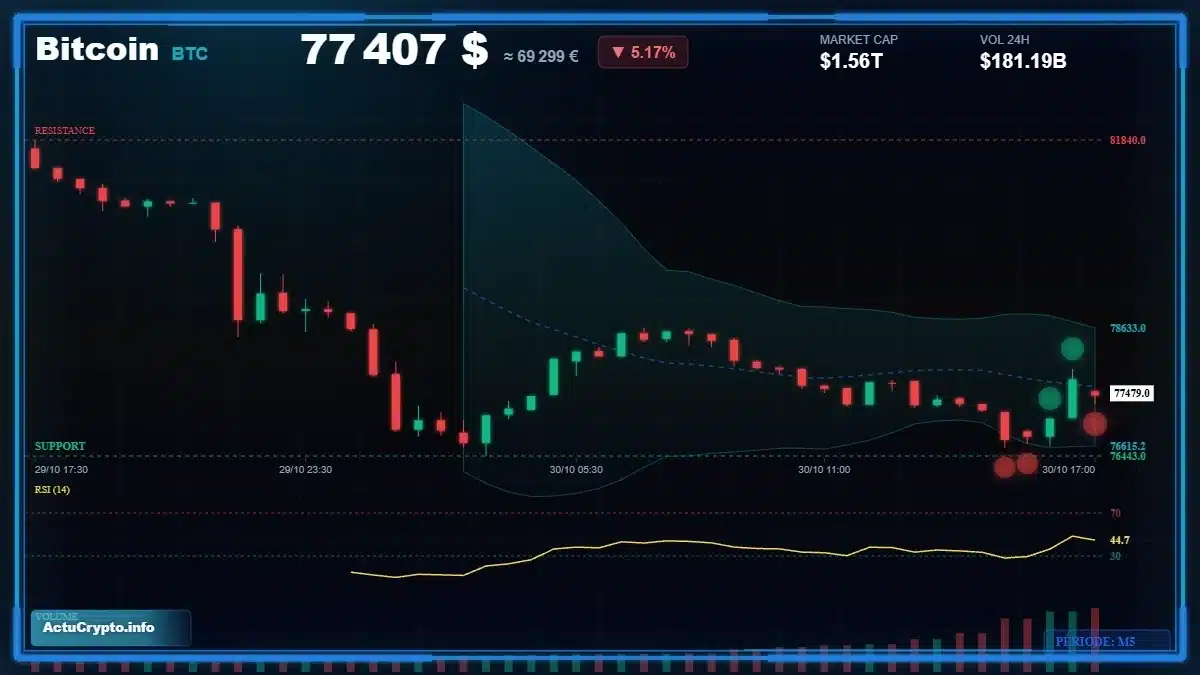Click the 30/10 17:00 time label

[1068, 469]
